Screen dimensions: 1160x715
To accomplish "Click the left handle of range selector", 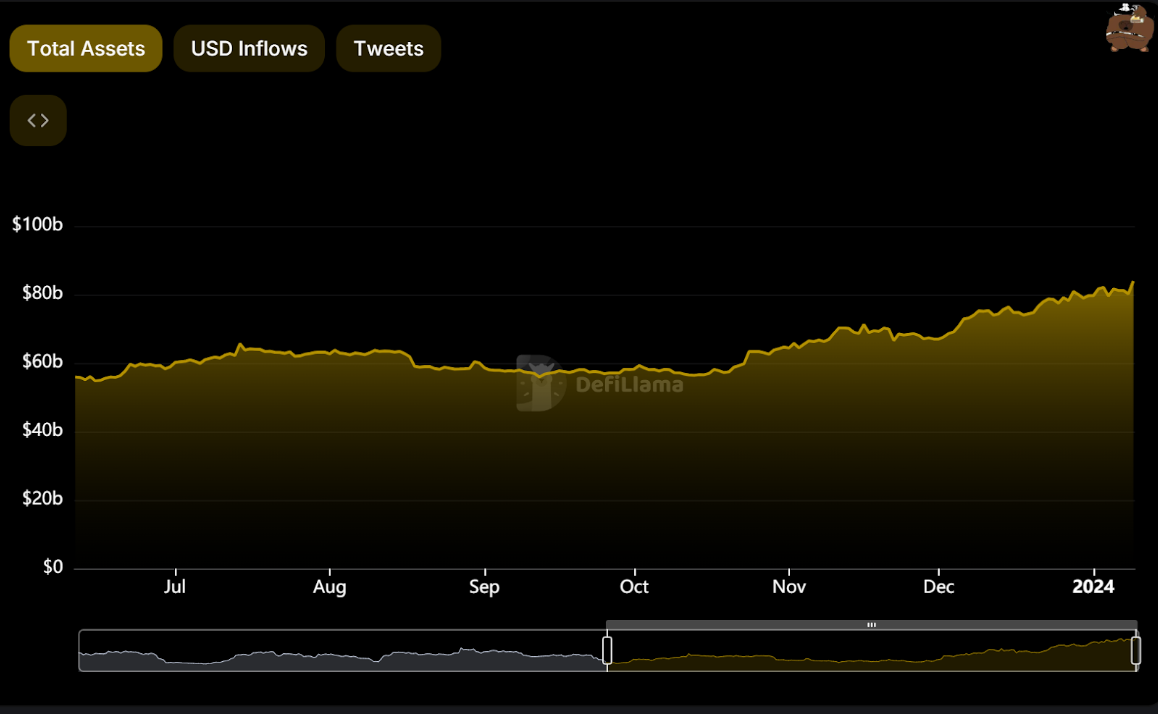I will coord(607,651).
